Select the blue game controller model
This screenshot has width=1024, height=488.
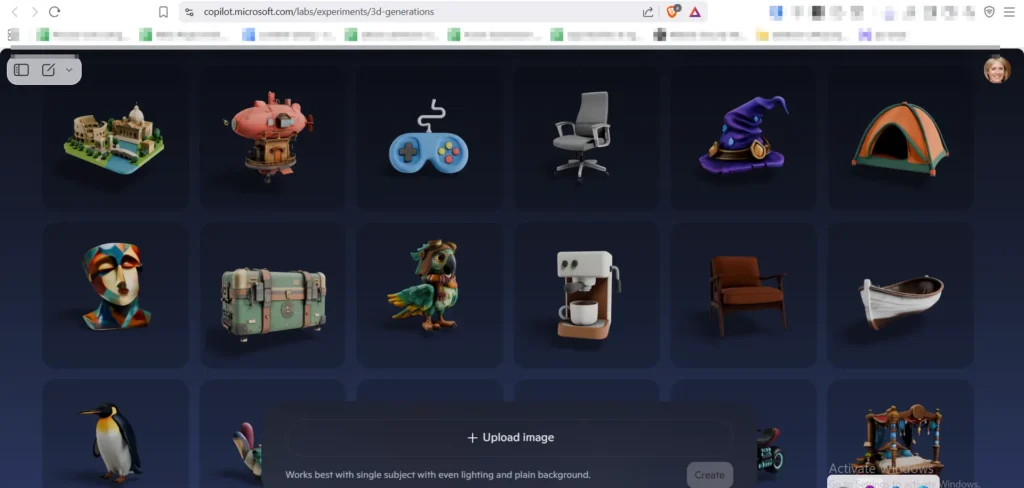pos(430,137)
